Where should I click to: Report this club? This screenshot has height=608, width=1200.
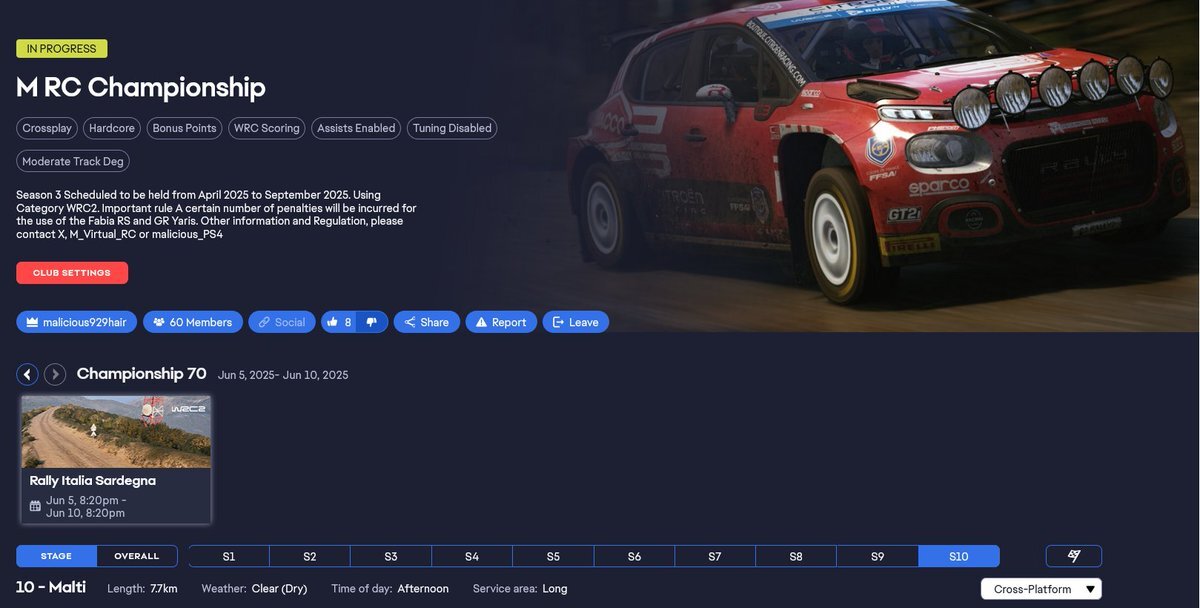[501, 322]
